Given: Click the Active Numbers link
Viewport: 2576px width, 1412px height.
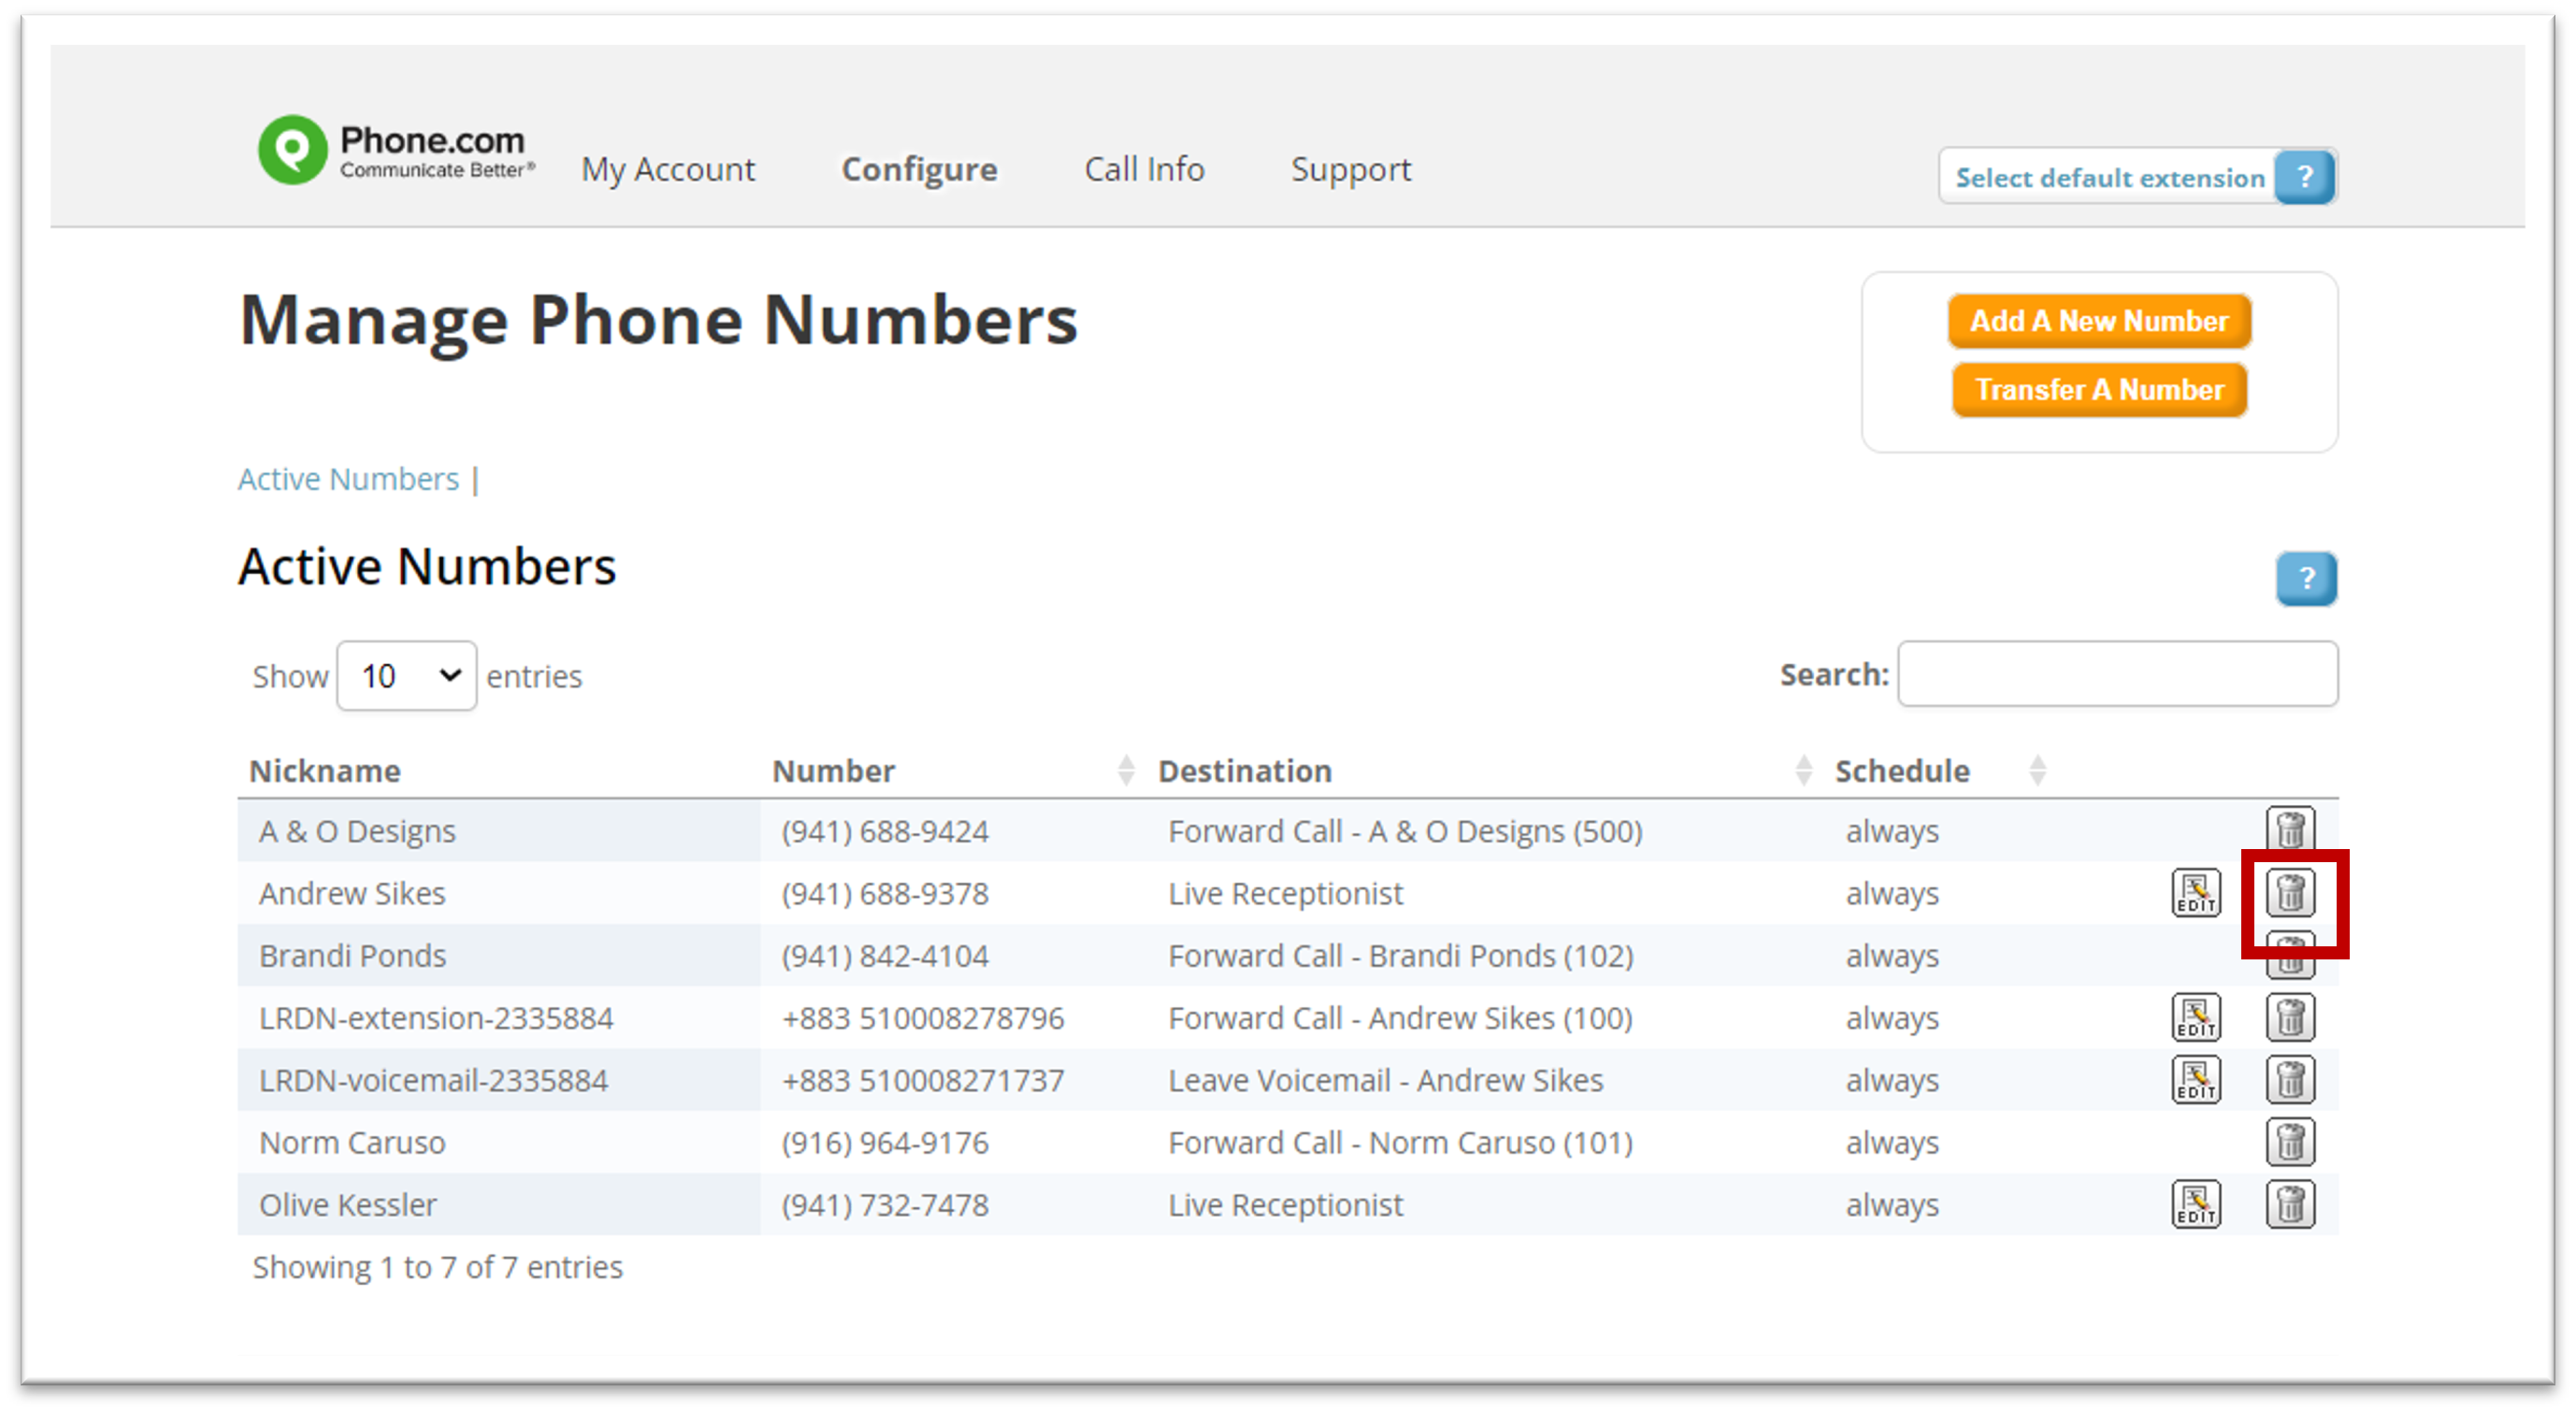Looking at the screenshot, I should (x=346, y=480).
